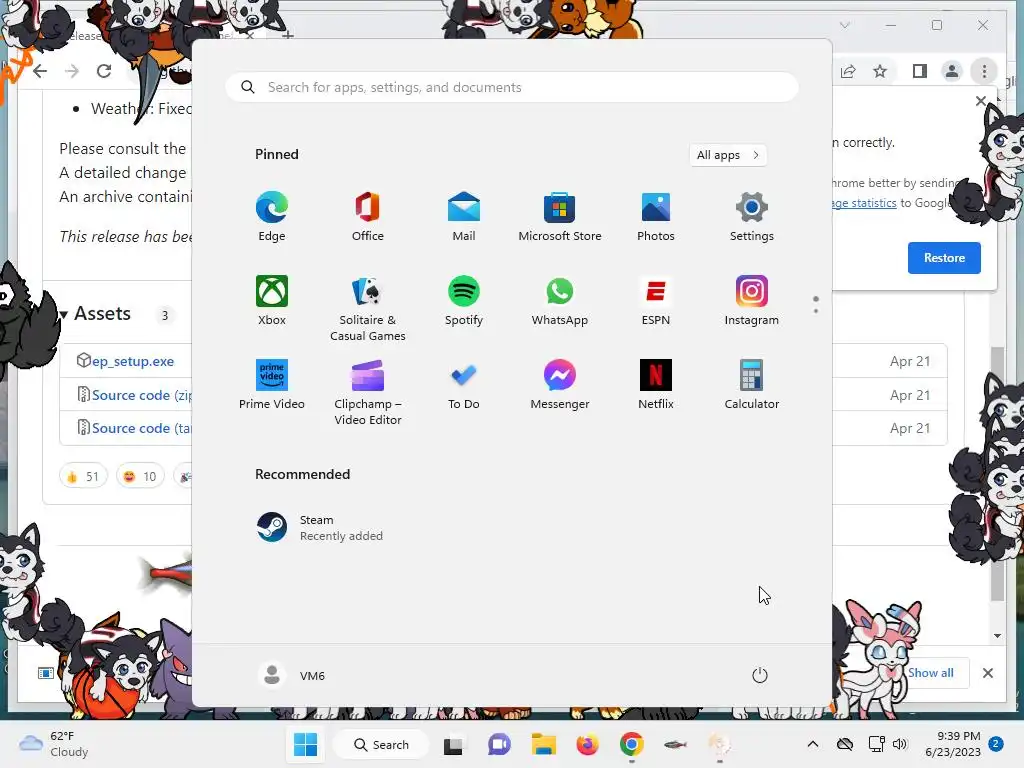Screen dimensions: 1024x768
Task: Dismiss the Chrome restore popup
Action: [980, 101]
